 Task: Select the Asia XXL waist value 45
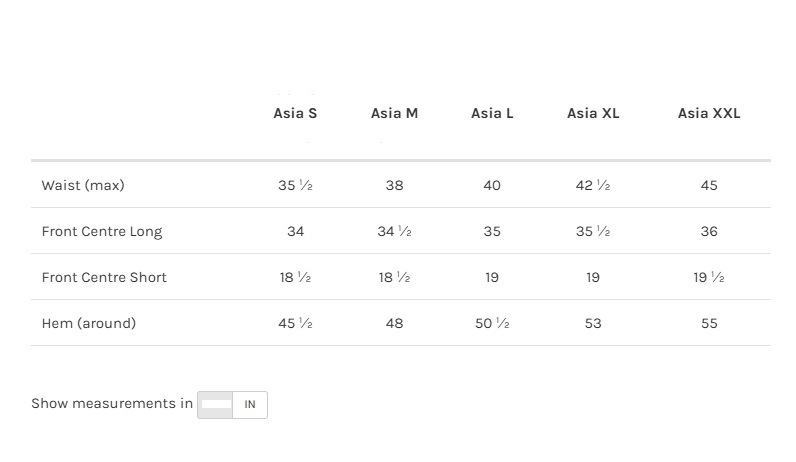tap(709, 186)
